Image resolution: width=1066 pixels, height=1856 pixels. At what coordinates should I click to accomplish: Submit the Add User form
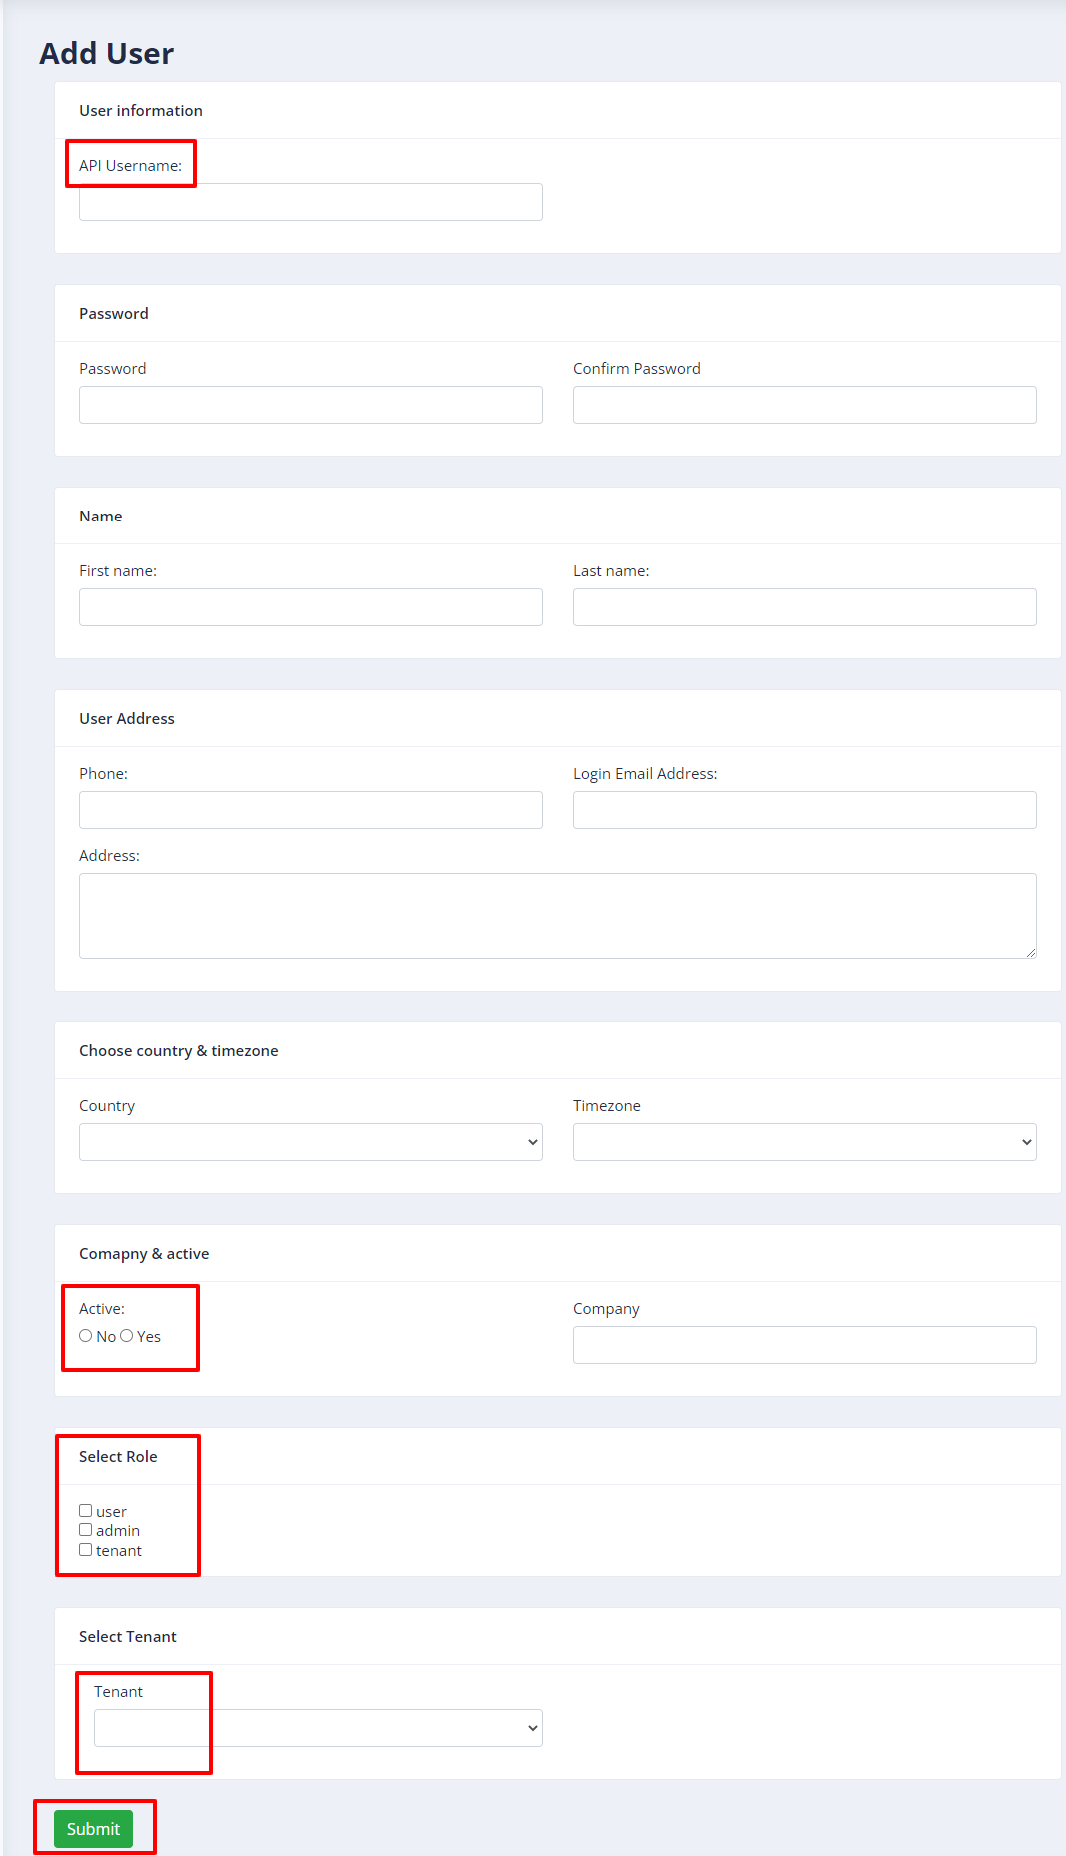point(93,1829)
